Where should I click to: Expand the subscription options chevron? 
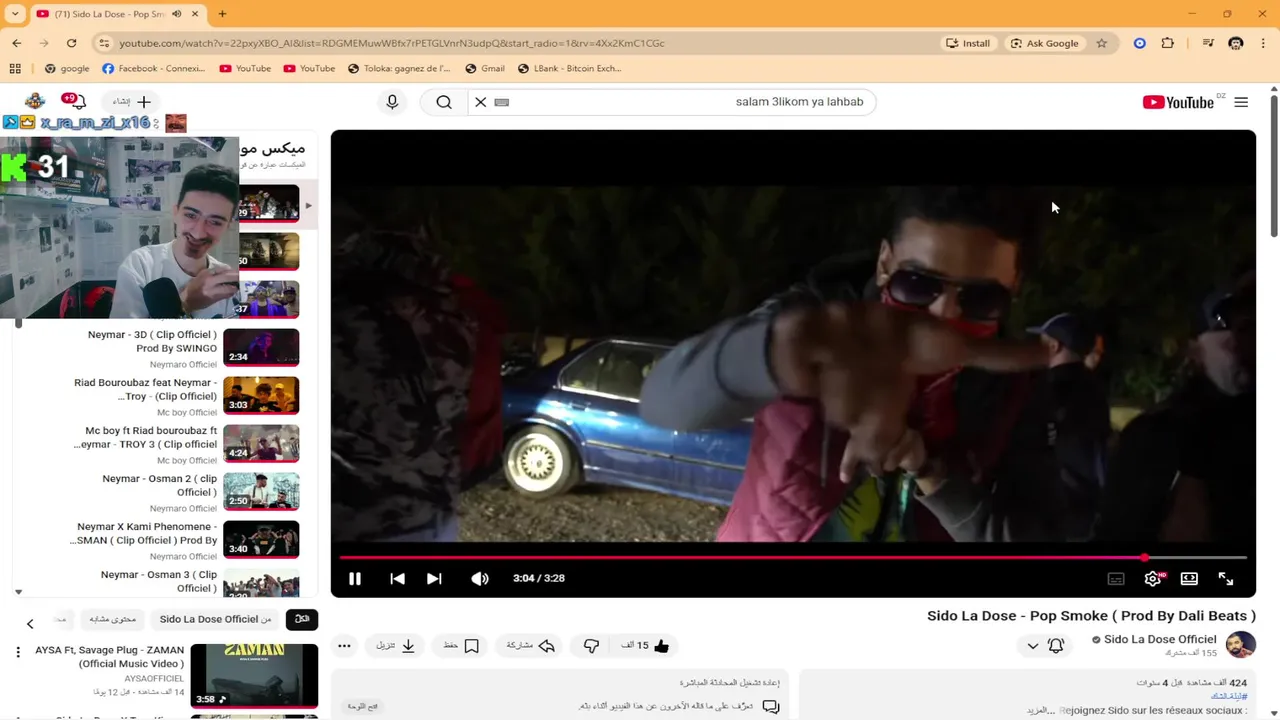tap(1032, 646)
